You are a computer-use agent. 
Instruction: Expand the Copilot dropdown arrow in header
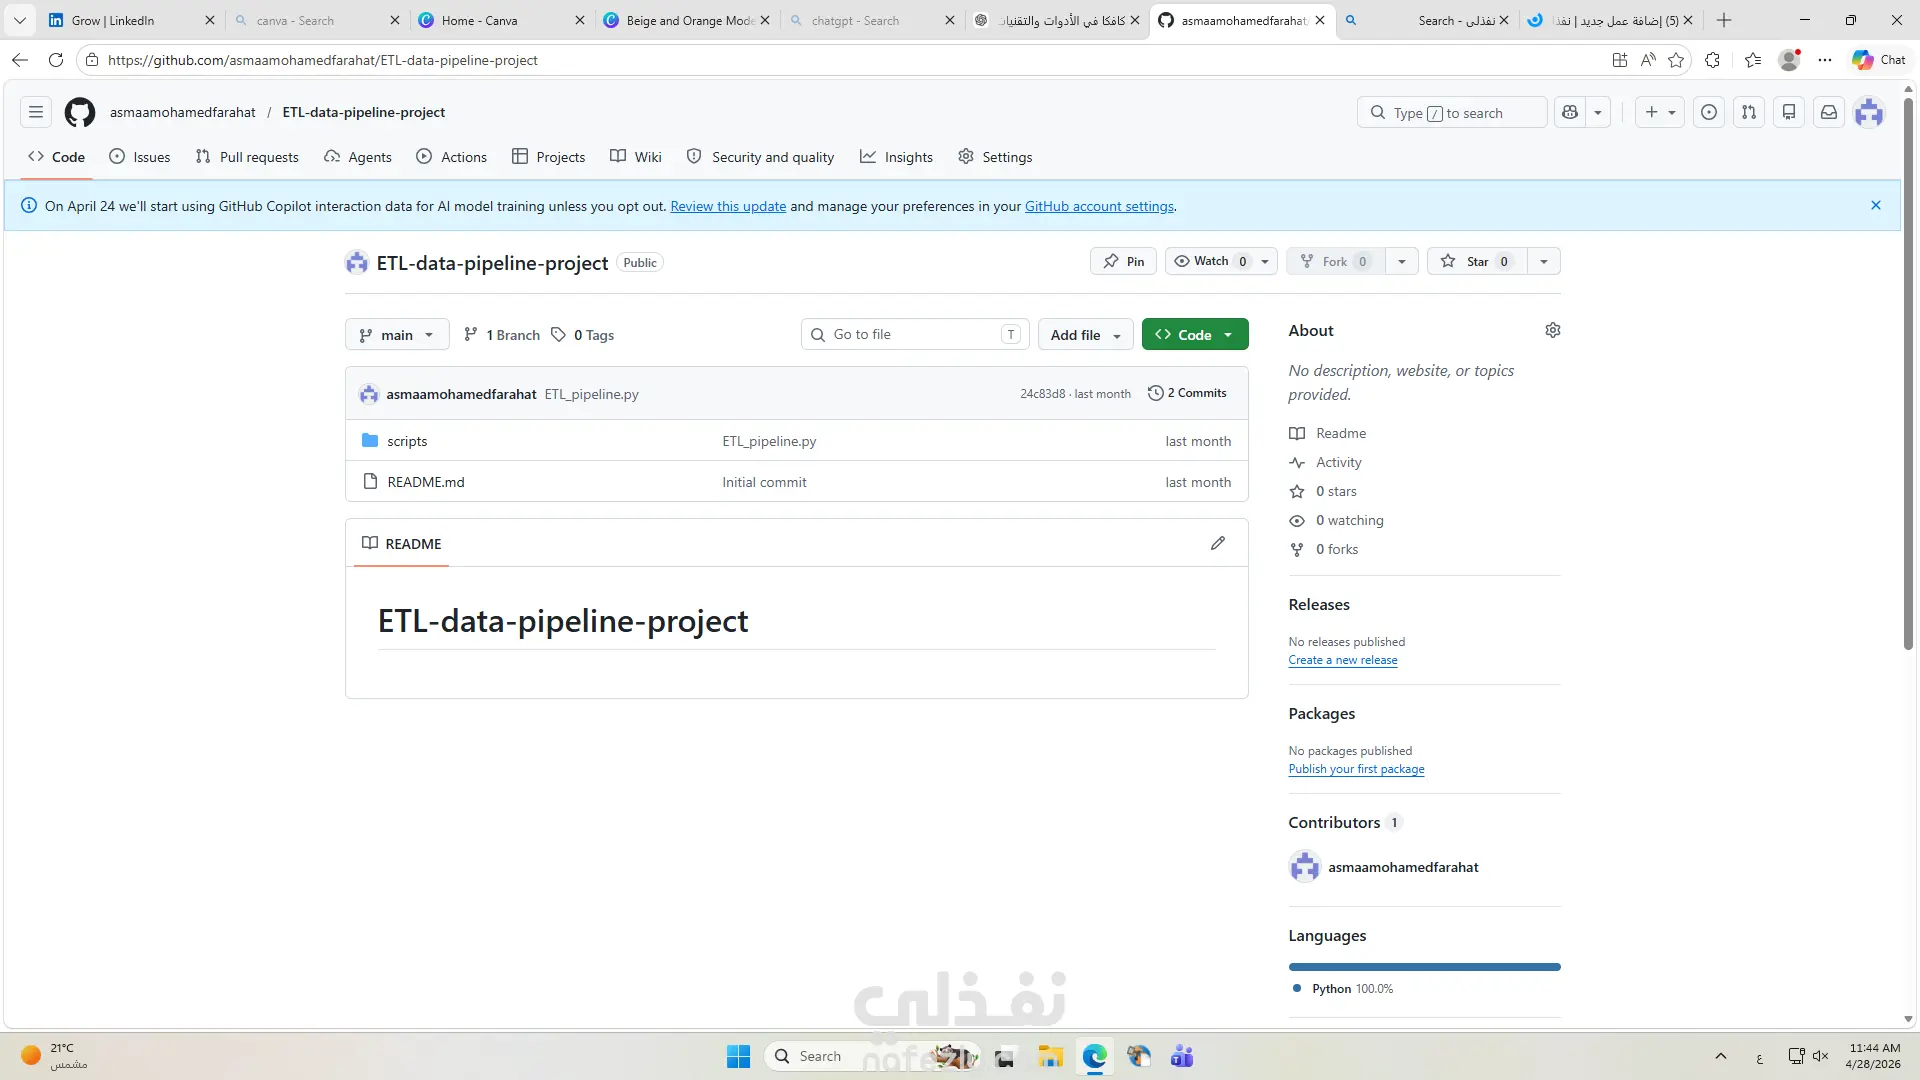(x=1598, y=112)
